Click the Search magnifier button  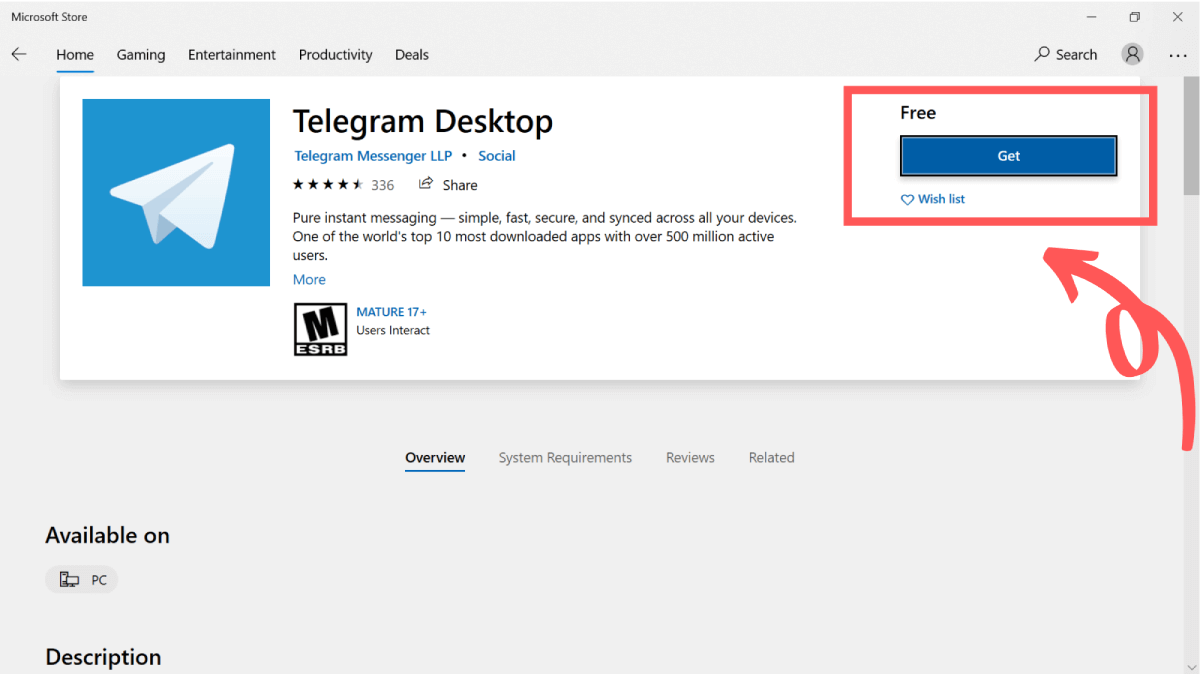tap(1066, 54)
